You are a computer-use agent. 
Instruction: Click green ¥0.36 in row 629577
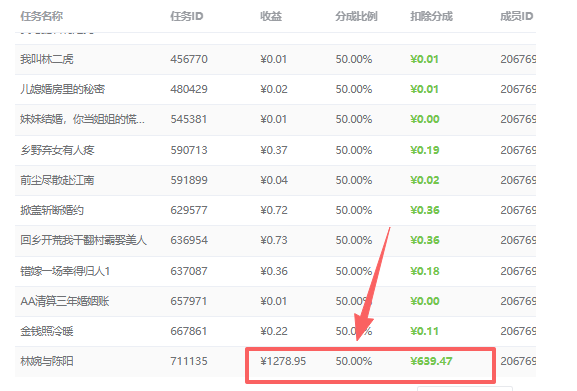(425, 210)
